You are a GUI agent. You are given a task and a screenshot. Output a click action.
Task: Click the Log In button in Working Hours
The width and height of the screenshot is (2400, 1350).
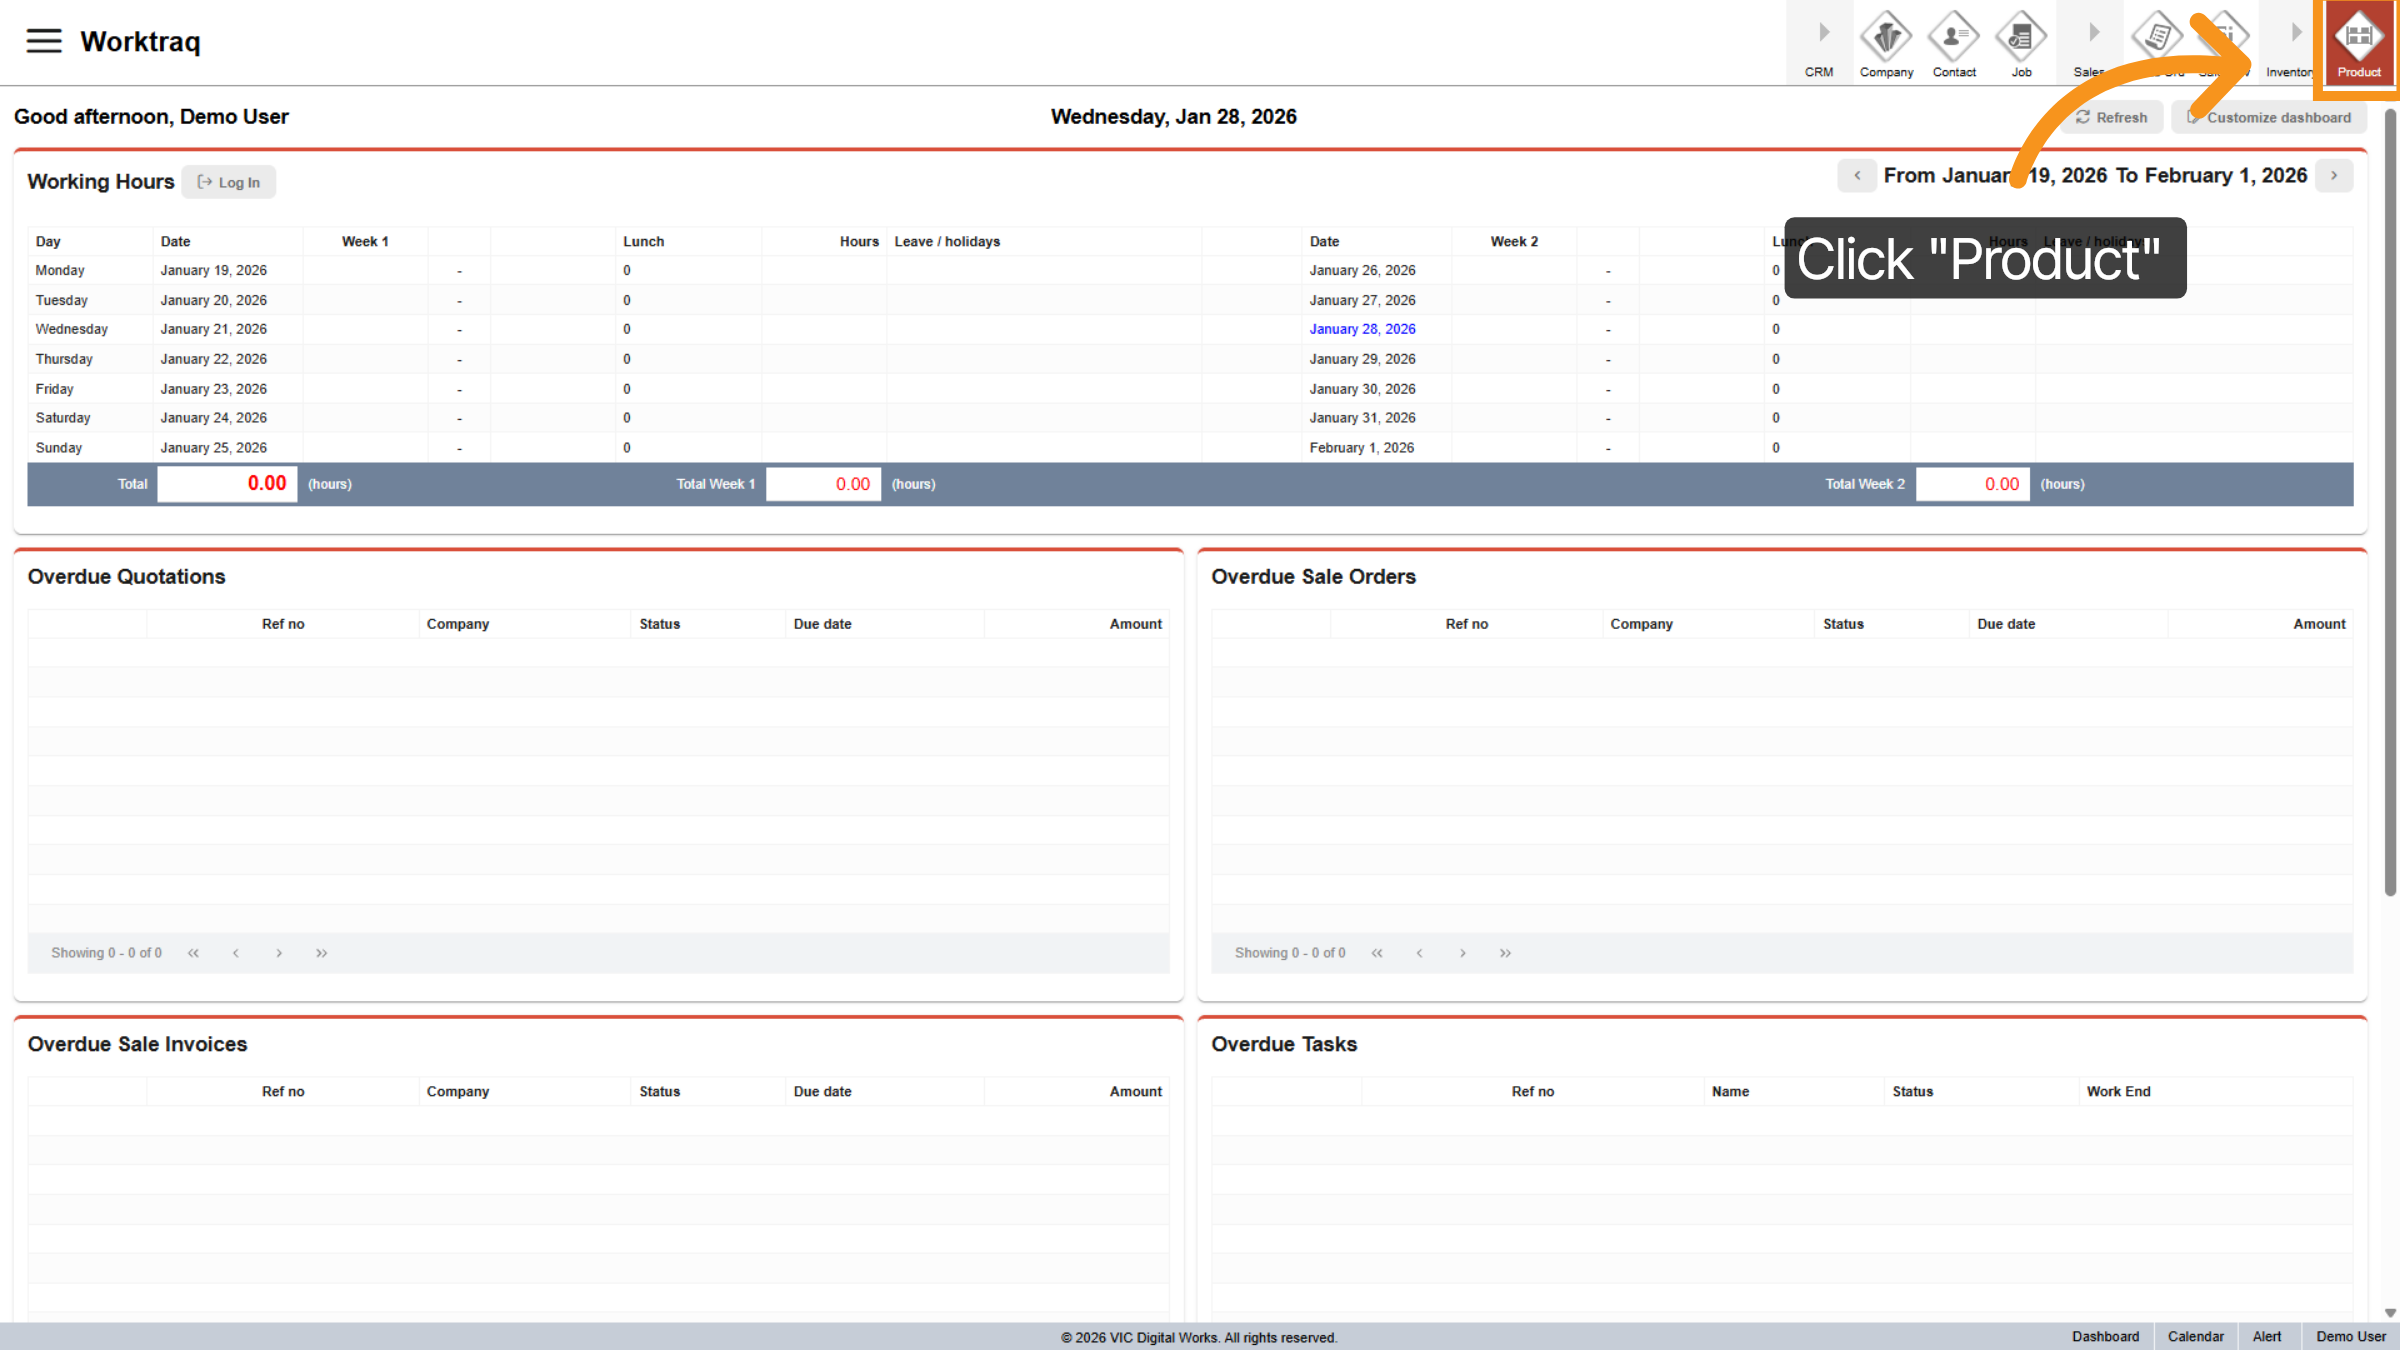point(228,182)
